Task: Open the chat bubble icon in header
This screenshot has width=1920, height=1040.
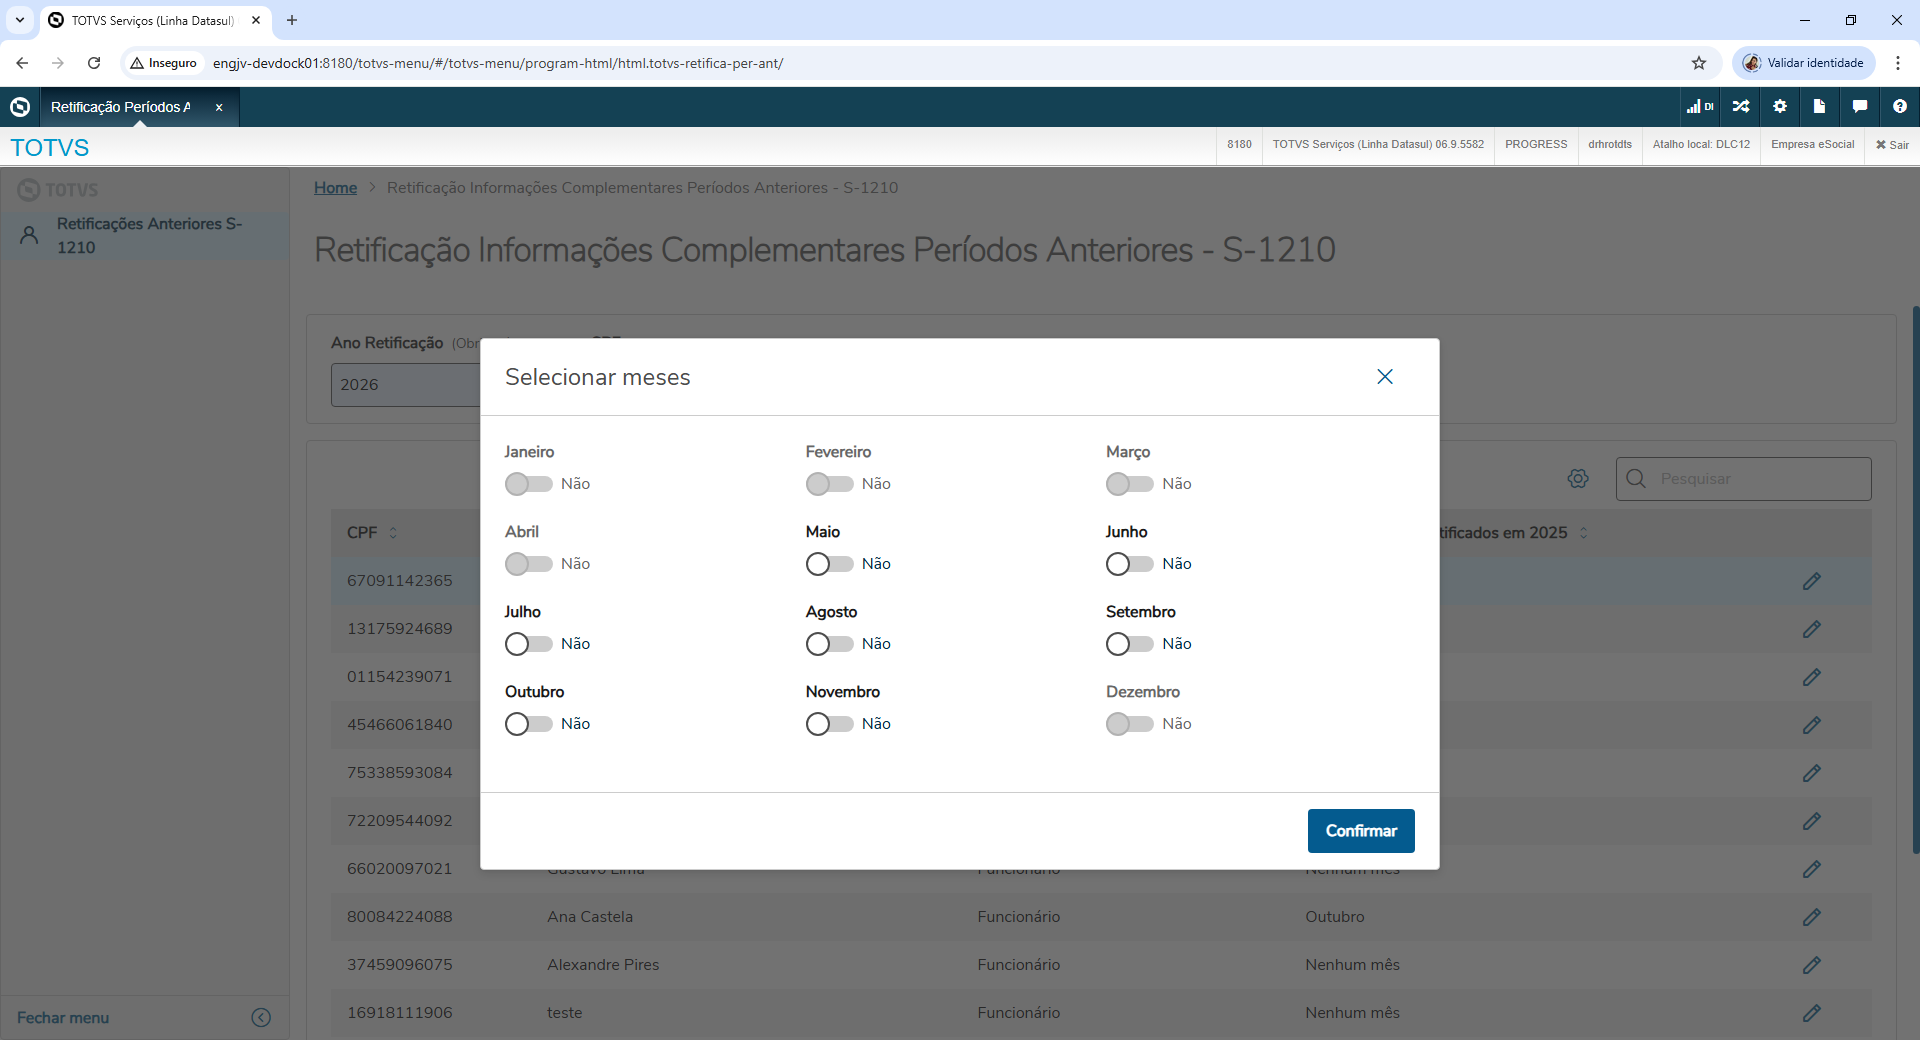Action: [x=1859, y=106]
